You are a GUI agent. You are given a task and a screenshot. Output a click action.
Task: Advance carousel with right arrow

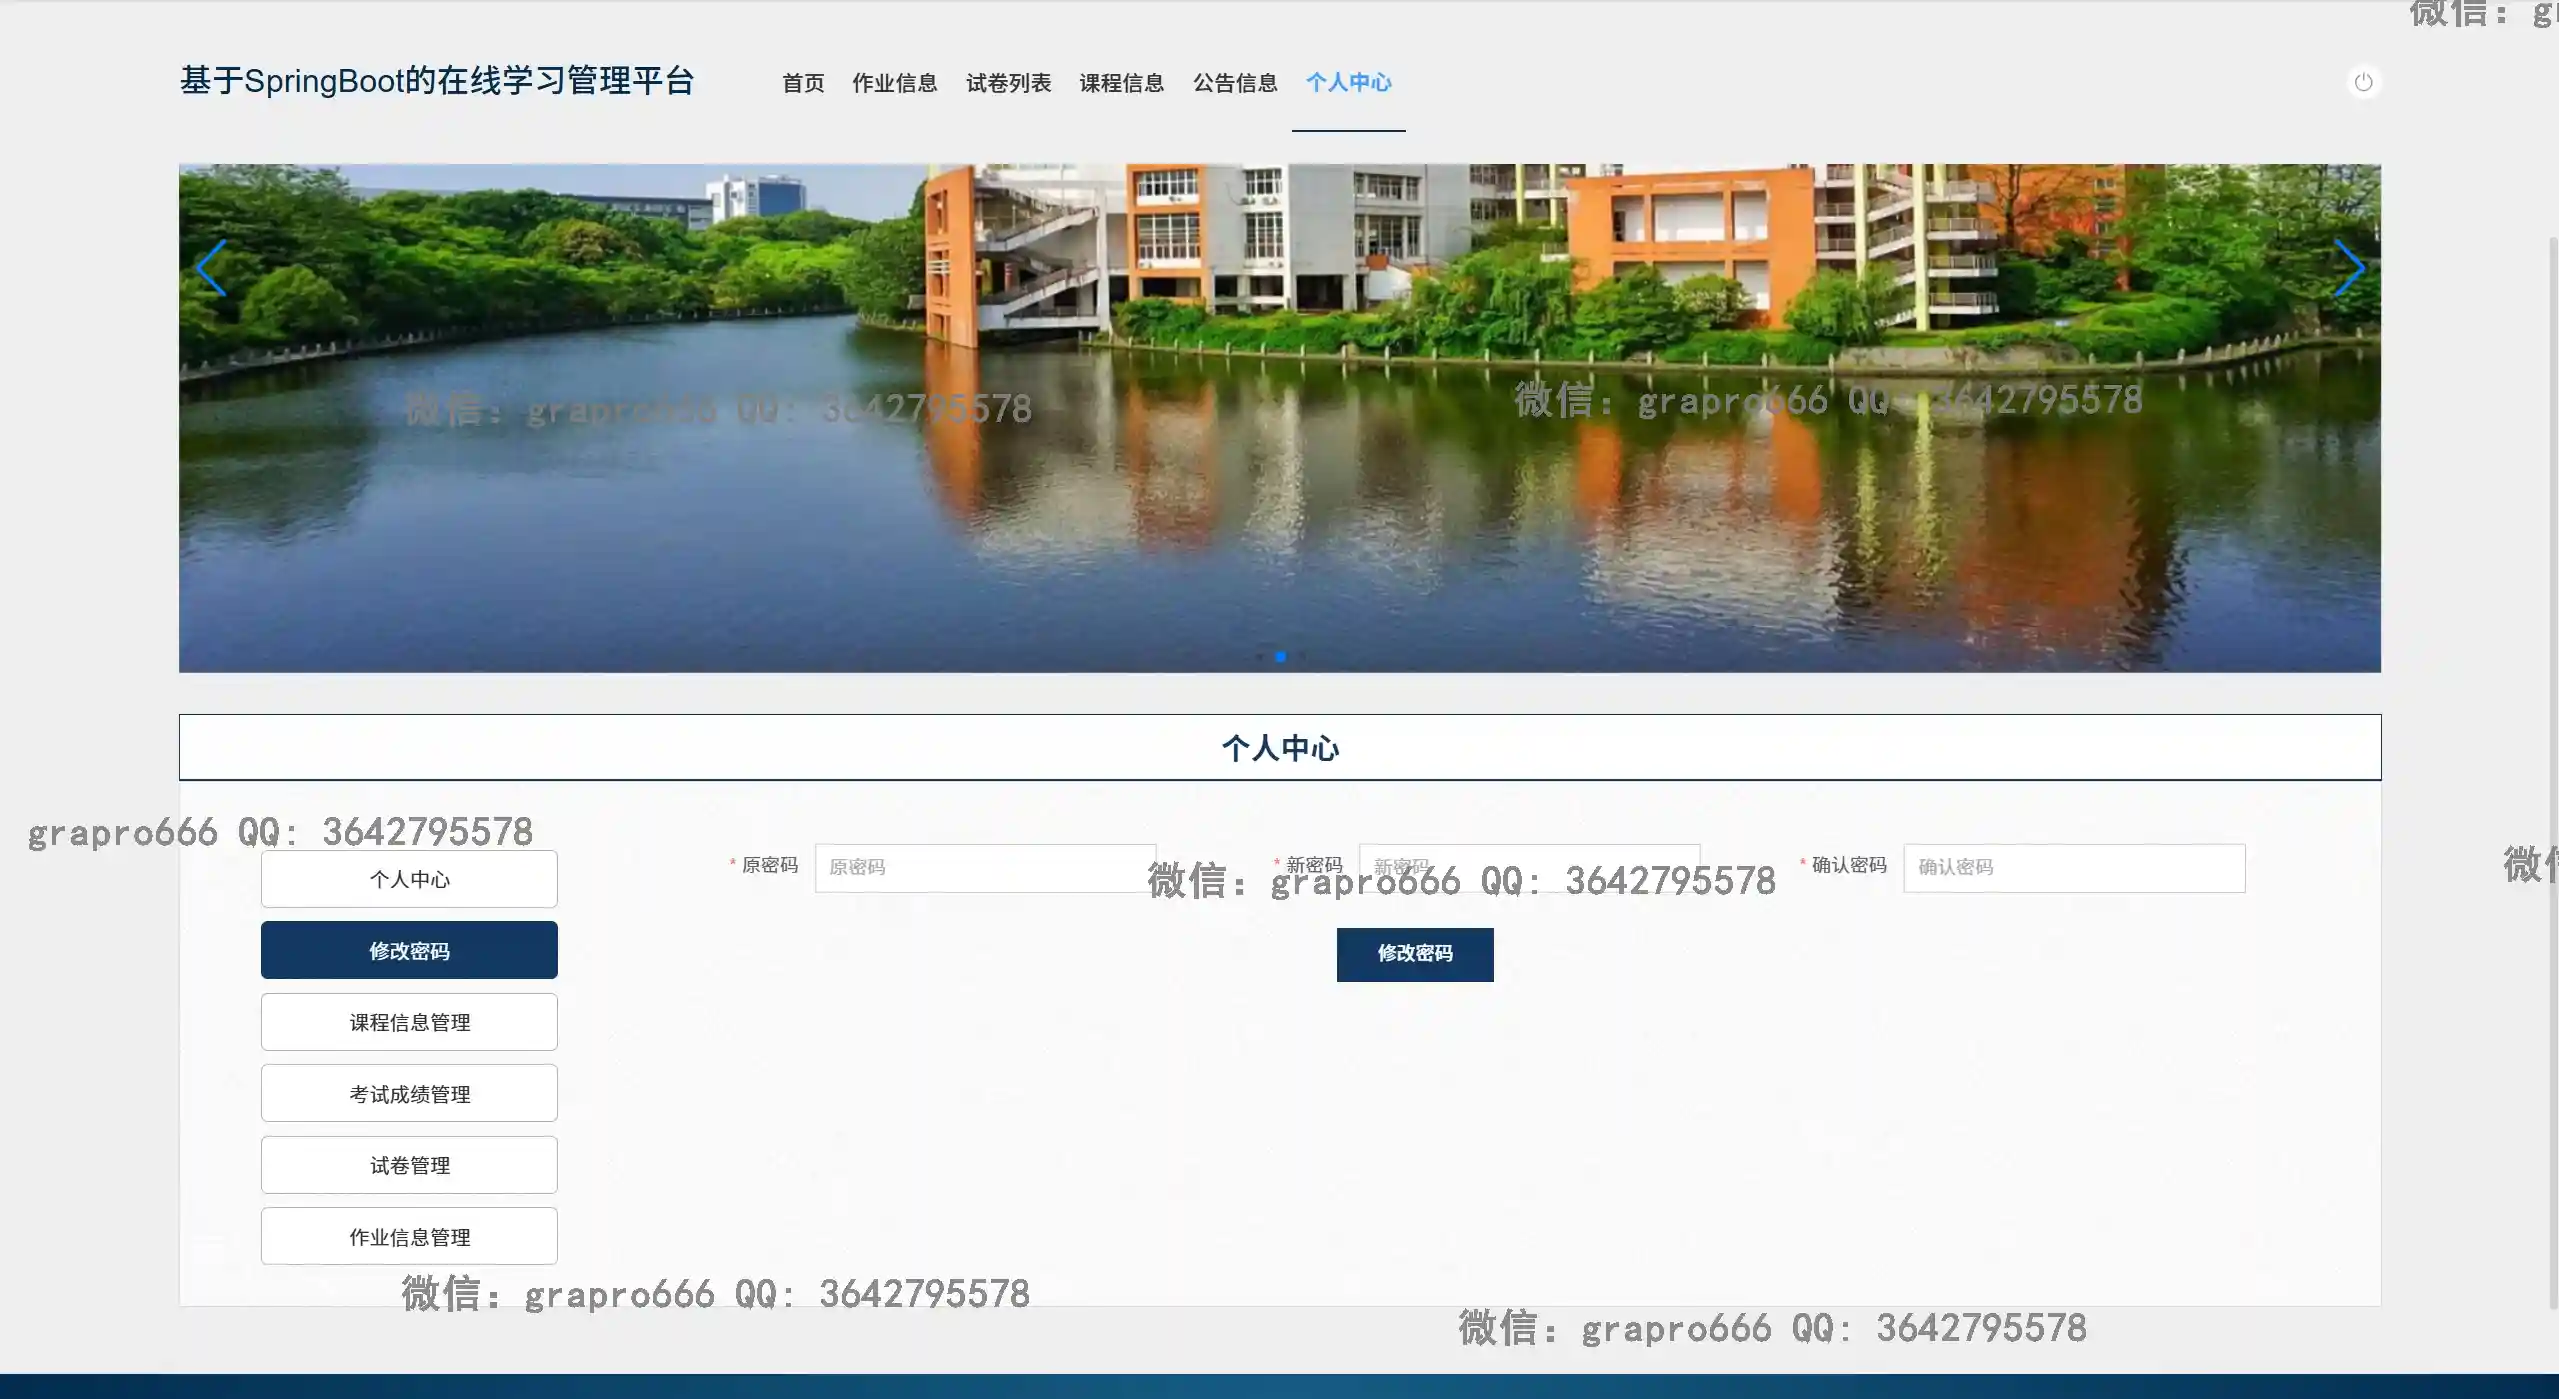[2348, 268]
